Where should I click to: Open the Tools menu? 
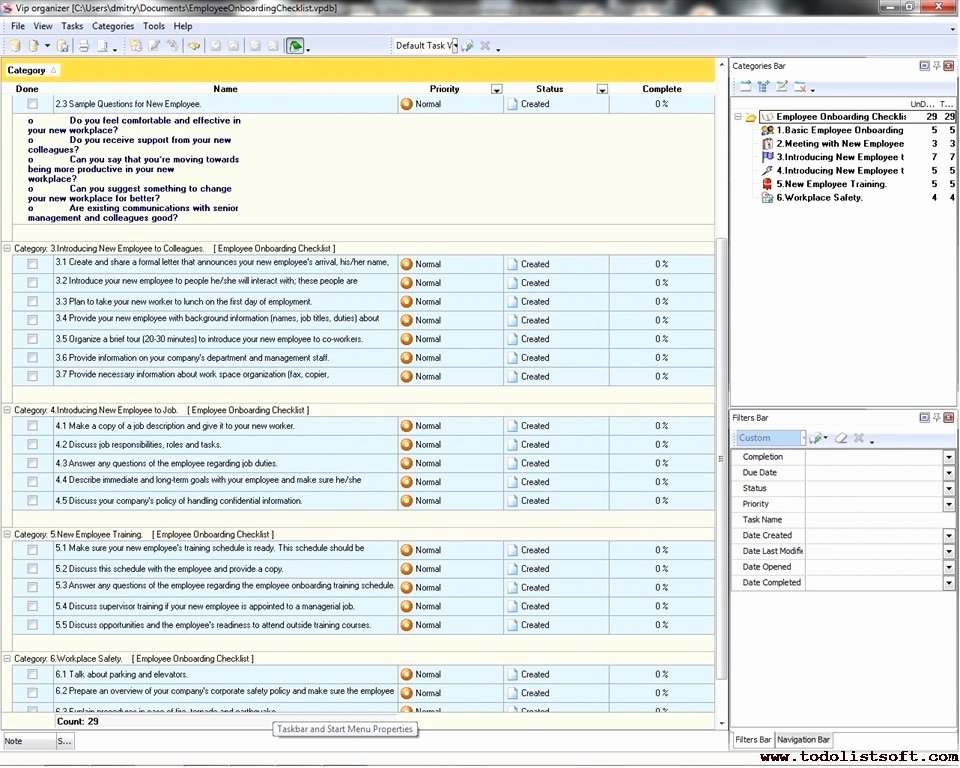(x=154, y=26)
